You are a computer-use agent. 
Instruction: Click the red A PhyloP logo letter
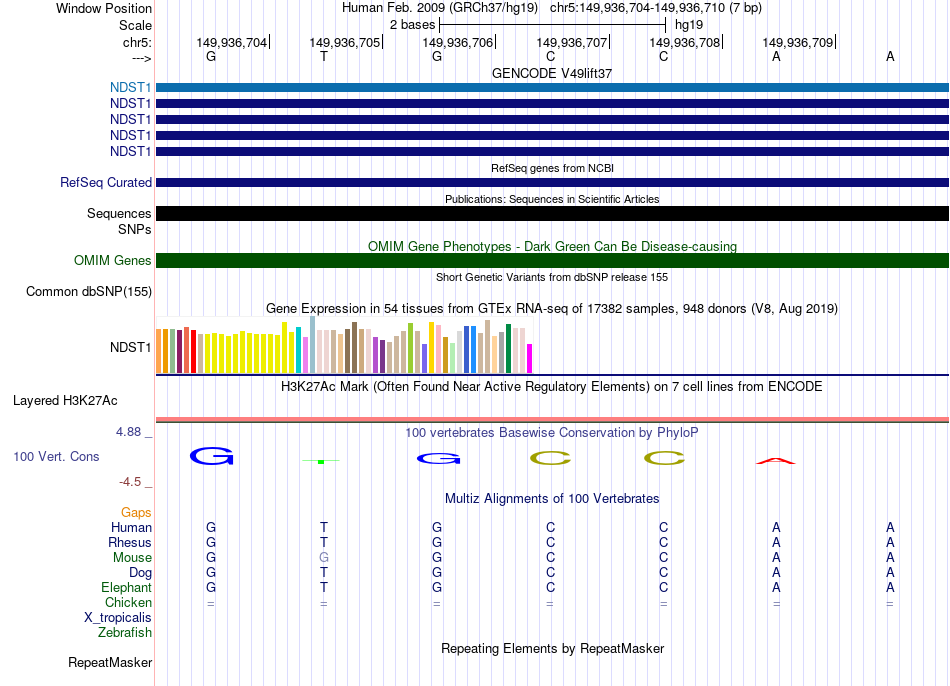click(x=776, y=461)
